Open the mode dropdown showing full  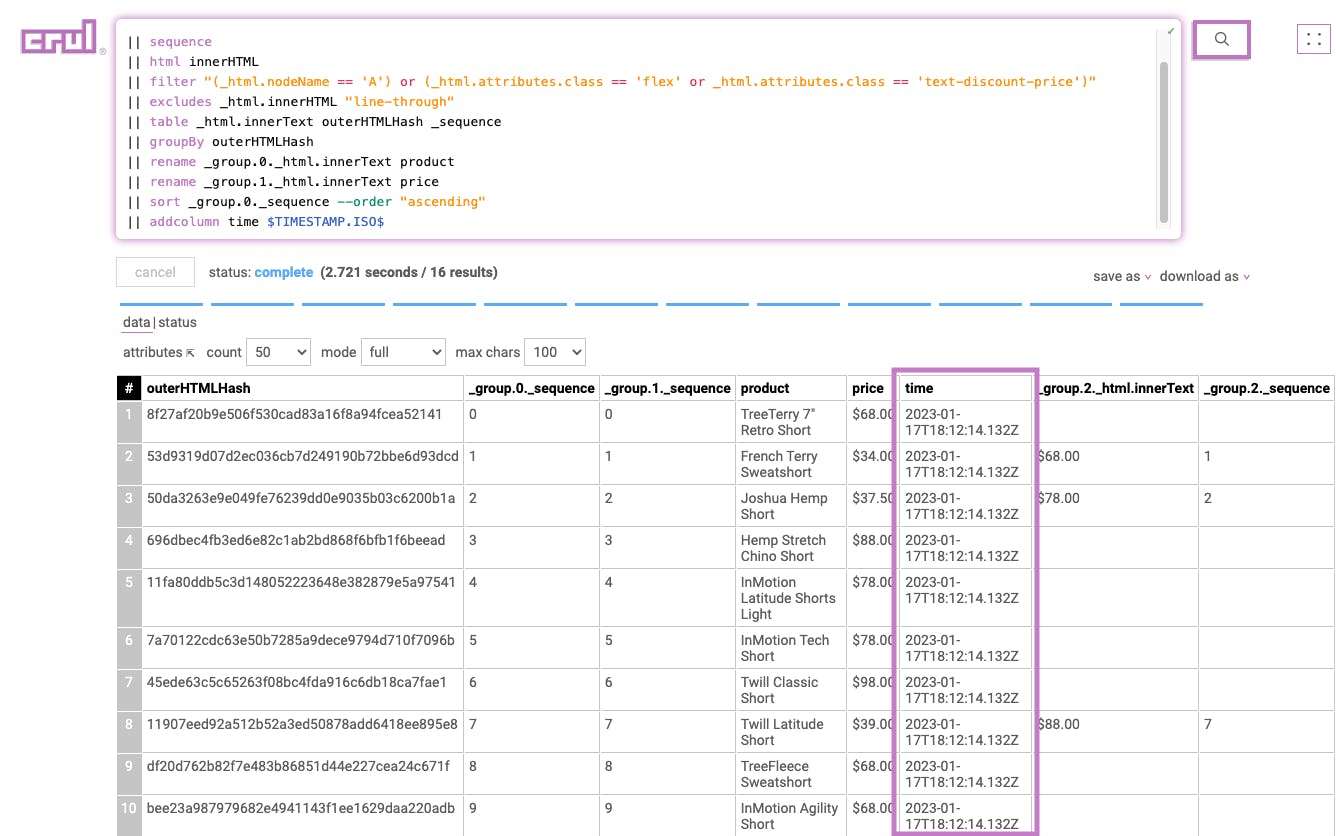[403, 352]
